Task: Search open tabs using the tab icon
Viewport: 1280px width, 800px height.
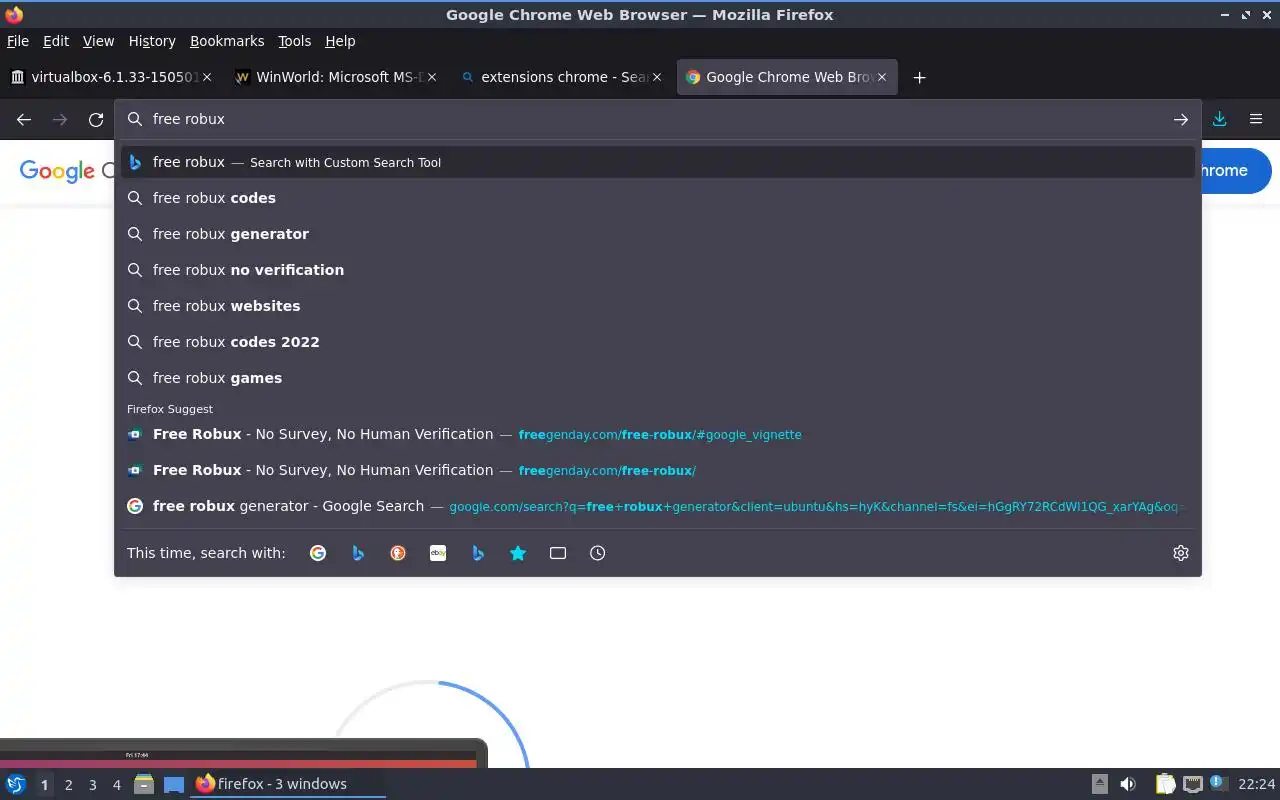Action: [x=558, y=553]
